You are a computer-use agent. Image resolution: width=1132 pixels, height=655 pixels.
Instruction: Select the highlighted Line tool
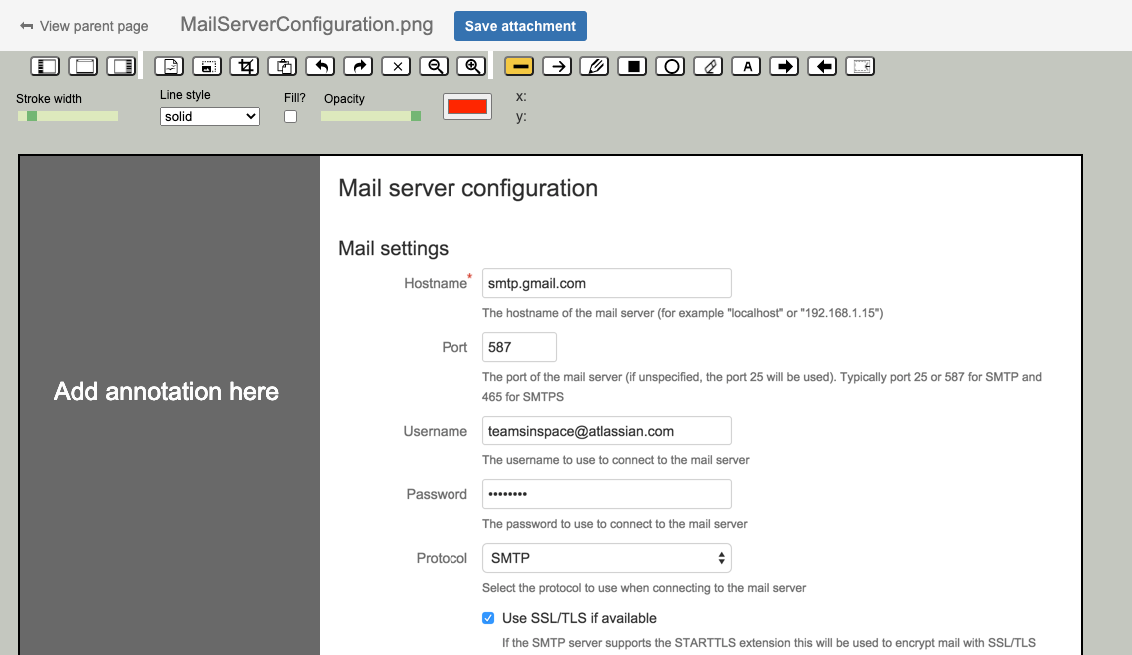[519, 66]
